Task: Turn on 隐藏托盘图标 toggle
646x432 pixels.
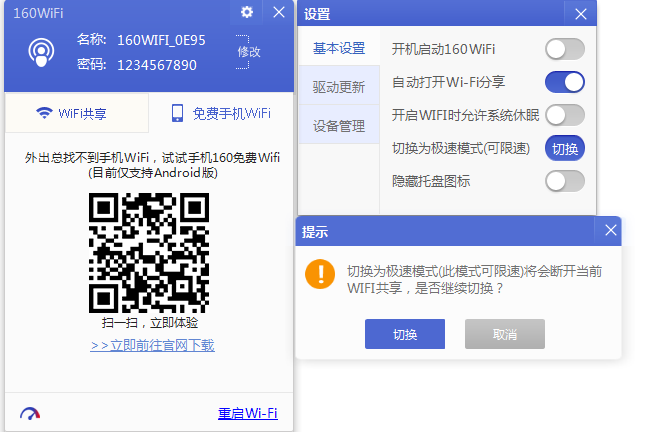Action: pos(565,181)
